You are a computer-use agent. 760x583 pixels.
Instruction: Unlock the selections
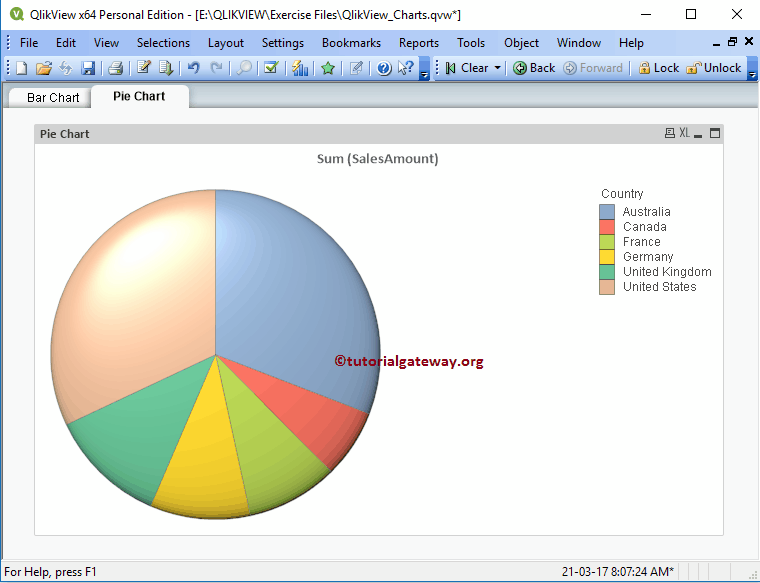coord(714,68)
